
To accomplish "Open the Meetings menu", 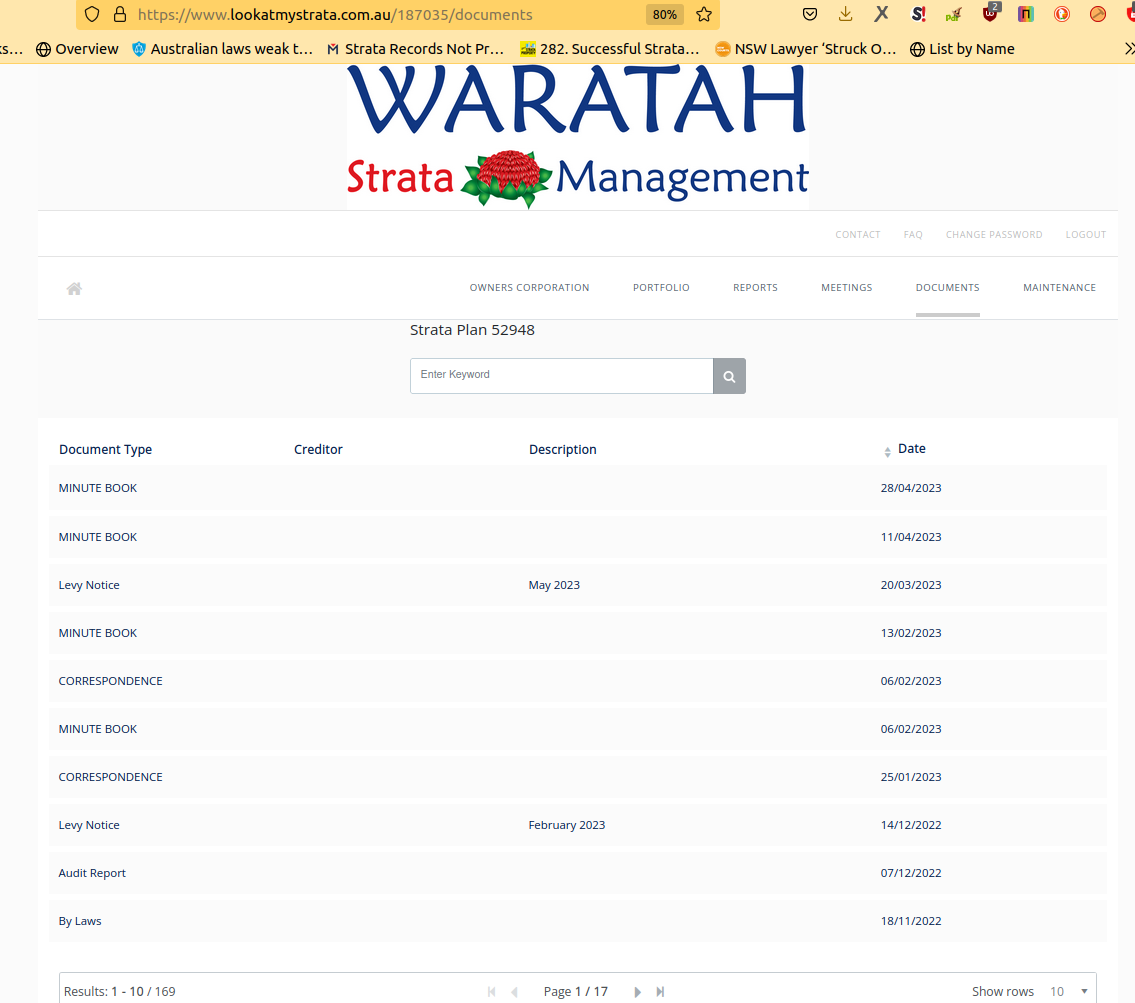I will pyautogui.click(x=846, y=288).
